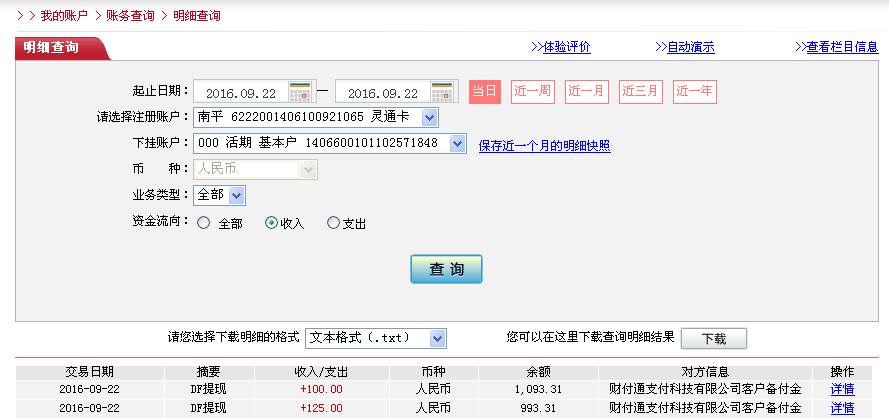The width and height of the screenshot is (889, 419).
Task: Click the start date input field
Action: pos(241,92)
